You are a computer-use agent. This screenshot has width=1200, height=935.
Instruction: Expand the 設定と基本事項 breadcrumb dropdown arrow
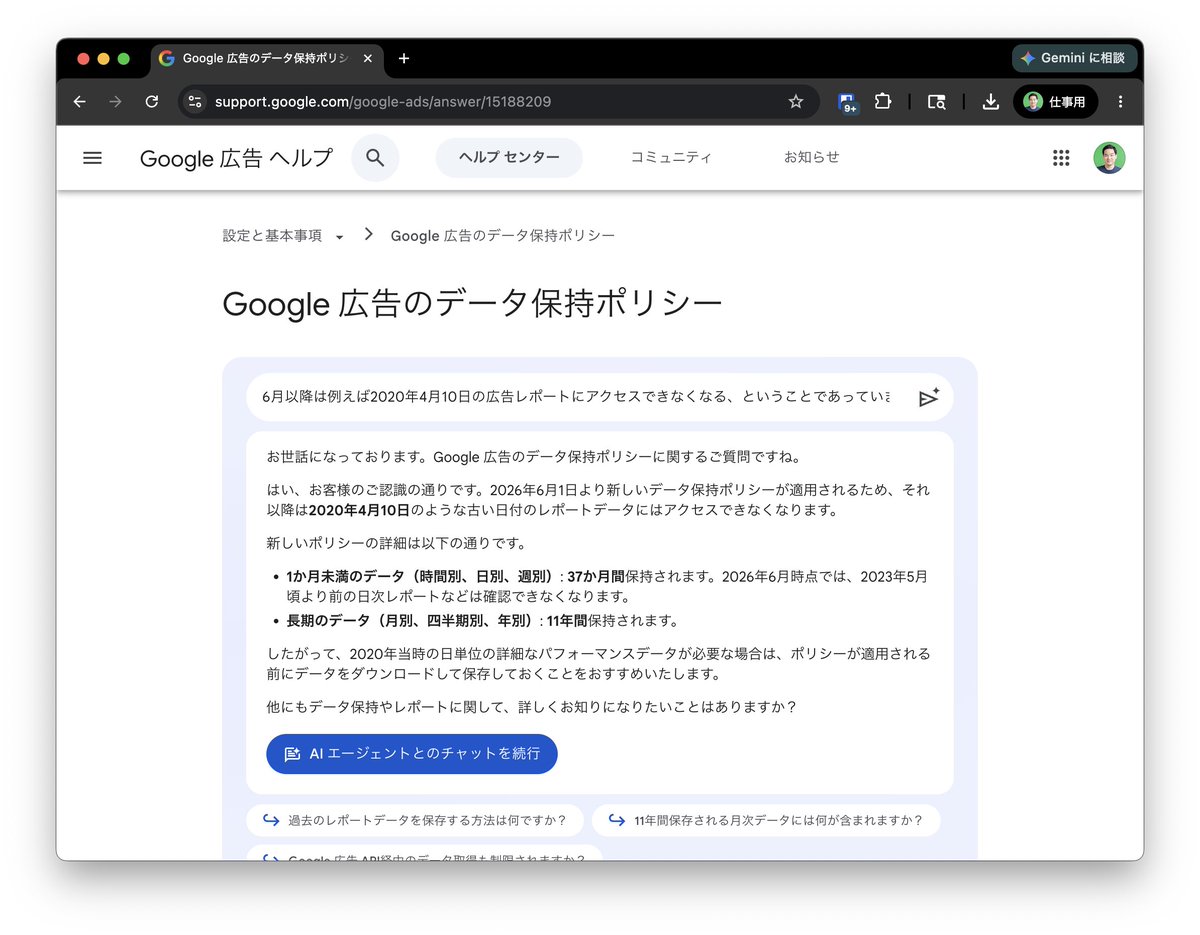(339, 237)
